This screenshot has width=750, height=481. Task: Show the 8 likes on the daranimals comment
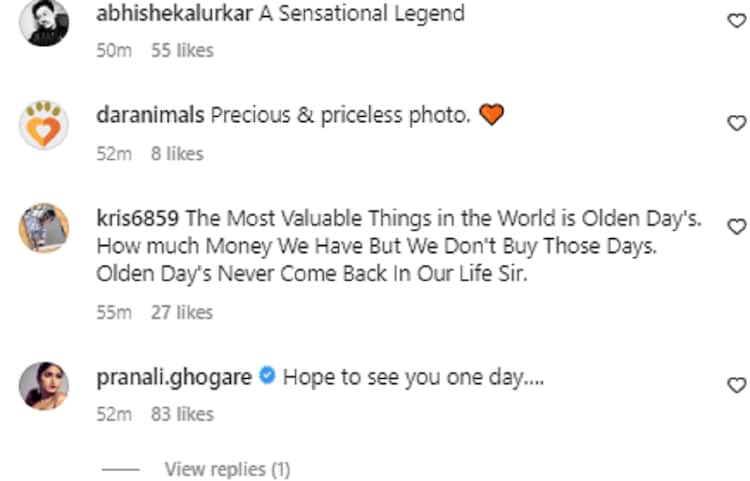click(177, 153)
